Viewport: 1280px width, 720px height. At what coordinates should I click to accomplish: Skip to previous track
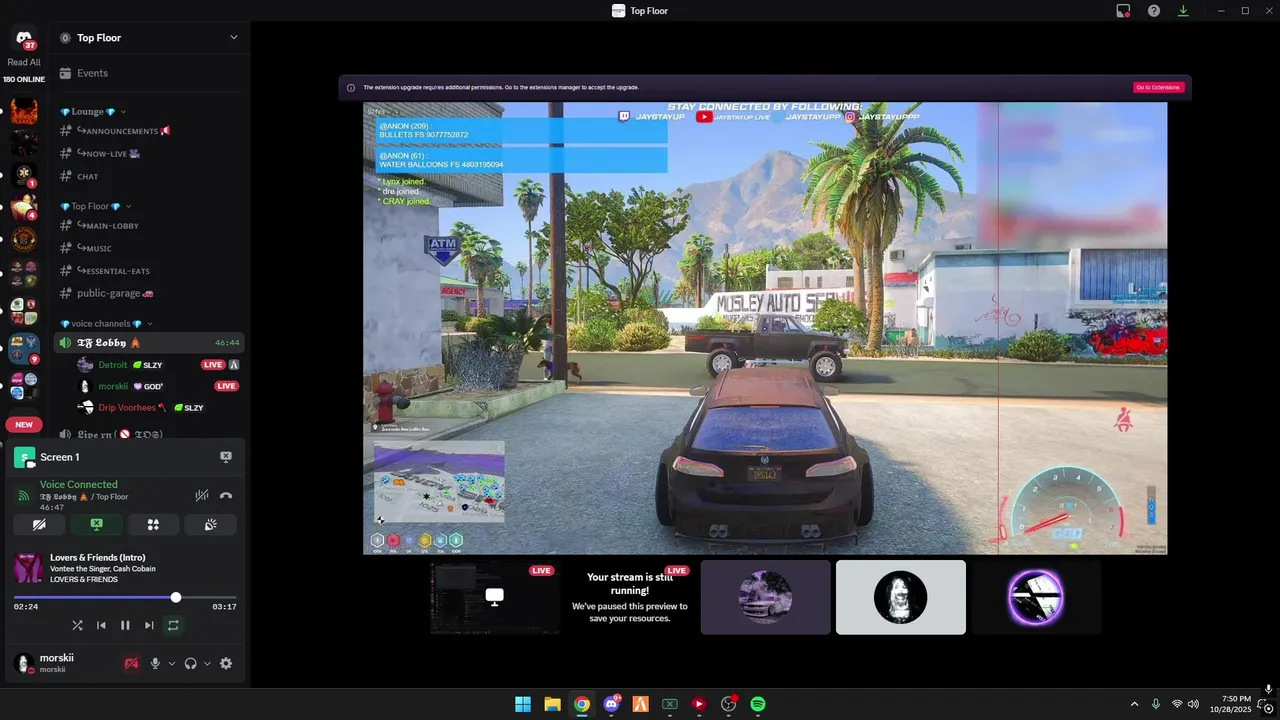[x=101, y=625]
